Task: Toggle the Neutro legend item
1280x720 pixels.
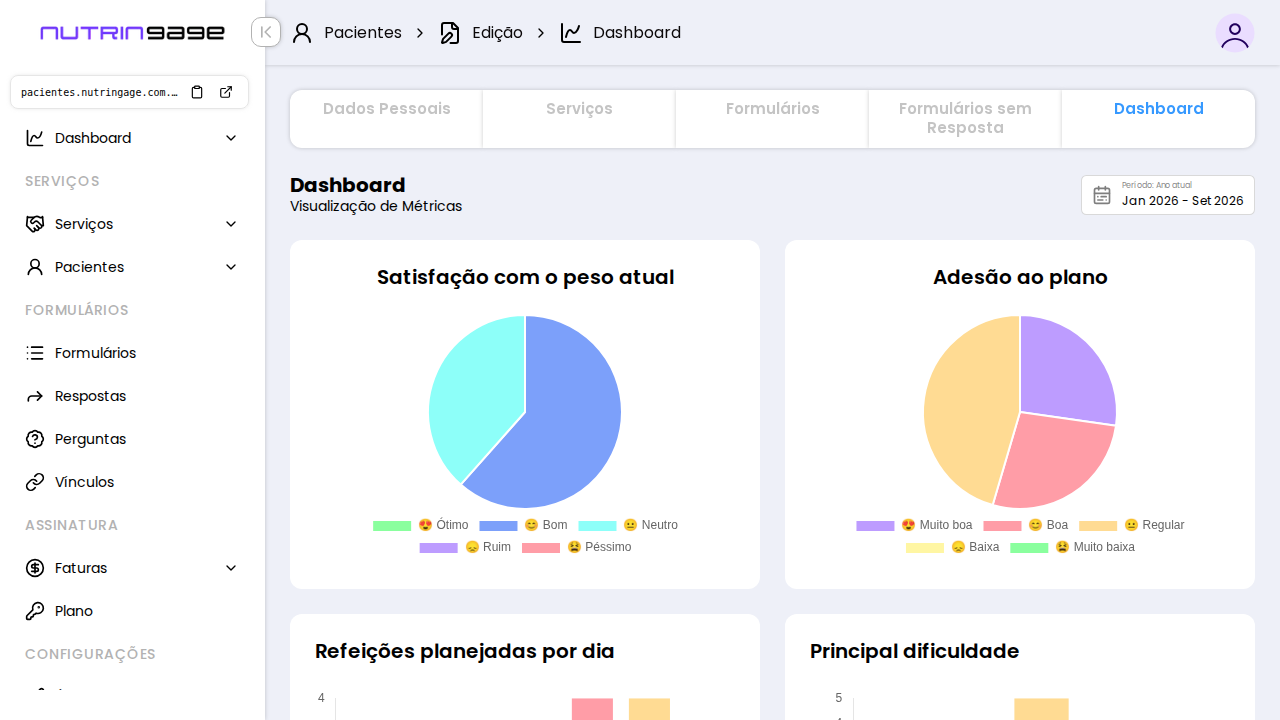Action: coord(628,525)
